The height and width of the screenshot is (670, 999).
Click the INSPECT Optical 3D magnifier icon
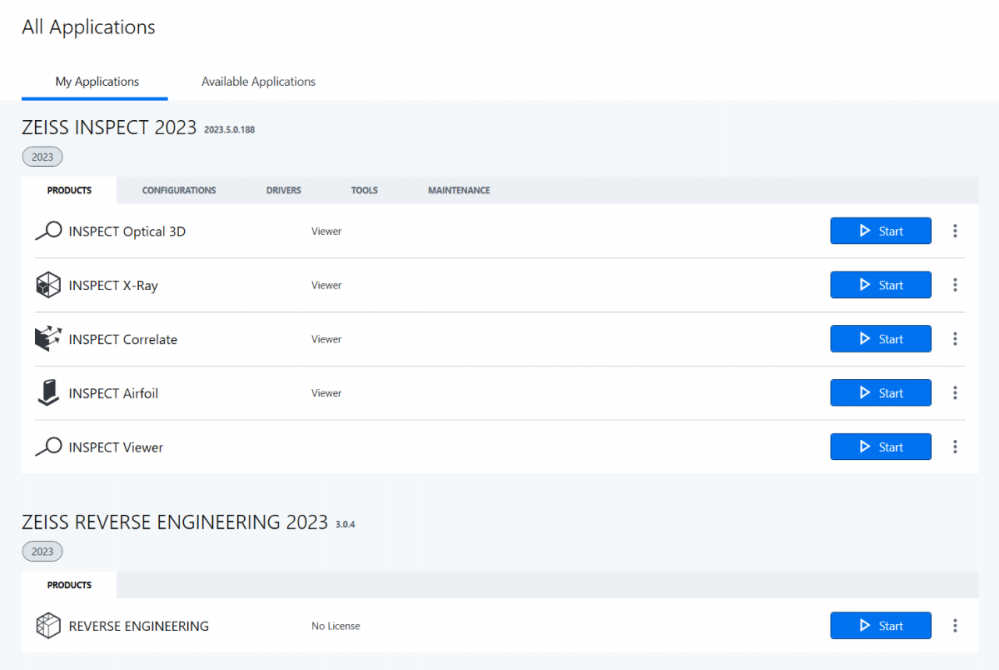[x=48, y=231]
